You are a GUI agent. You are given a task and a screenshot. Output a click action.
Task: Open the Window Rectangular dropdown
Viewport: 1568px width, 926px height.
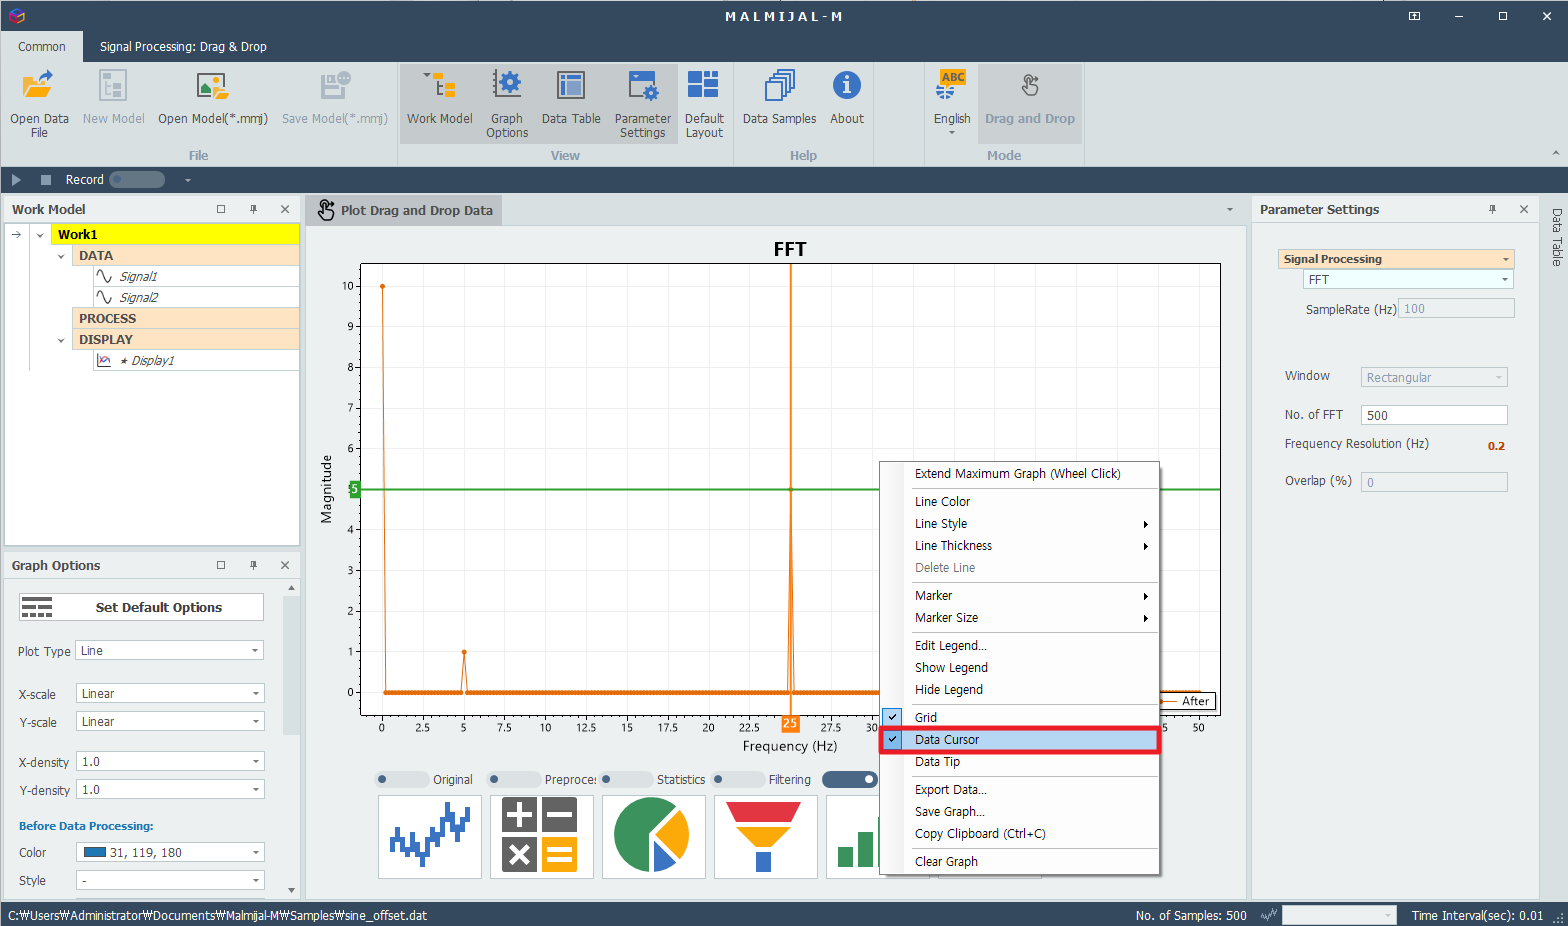click(1434, 377)
